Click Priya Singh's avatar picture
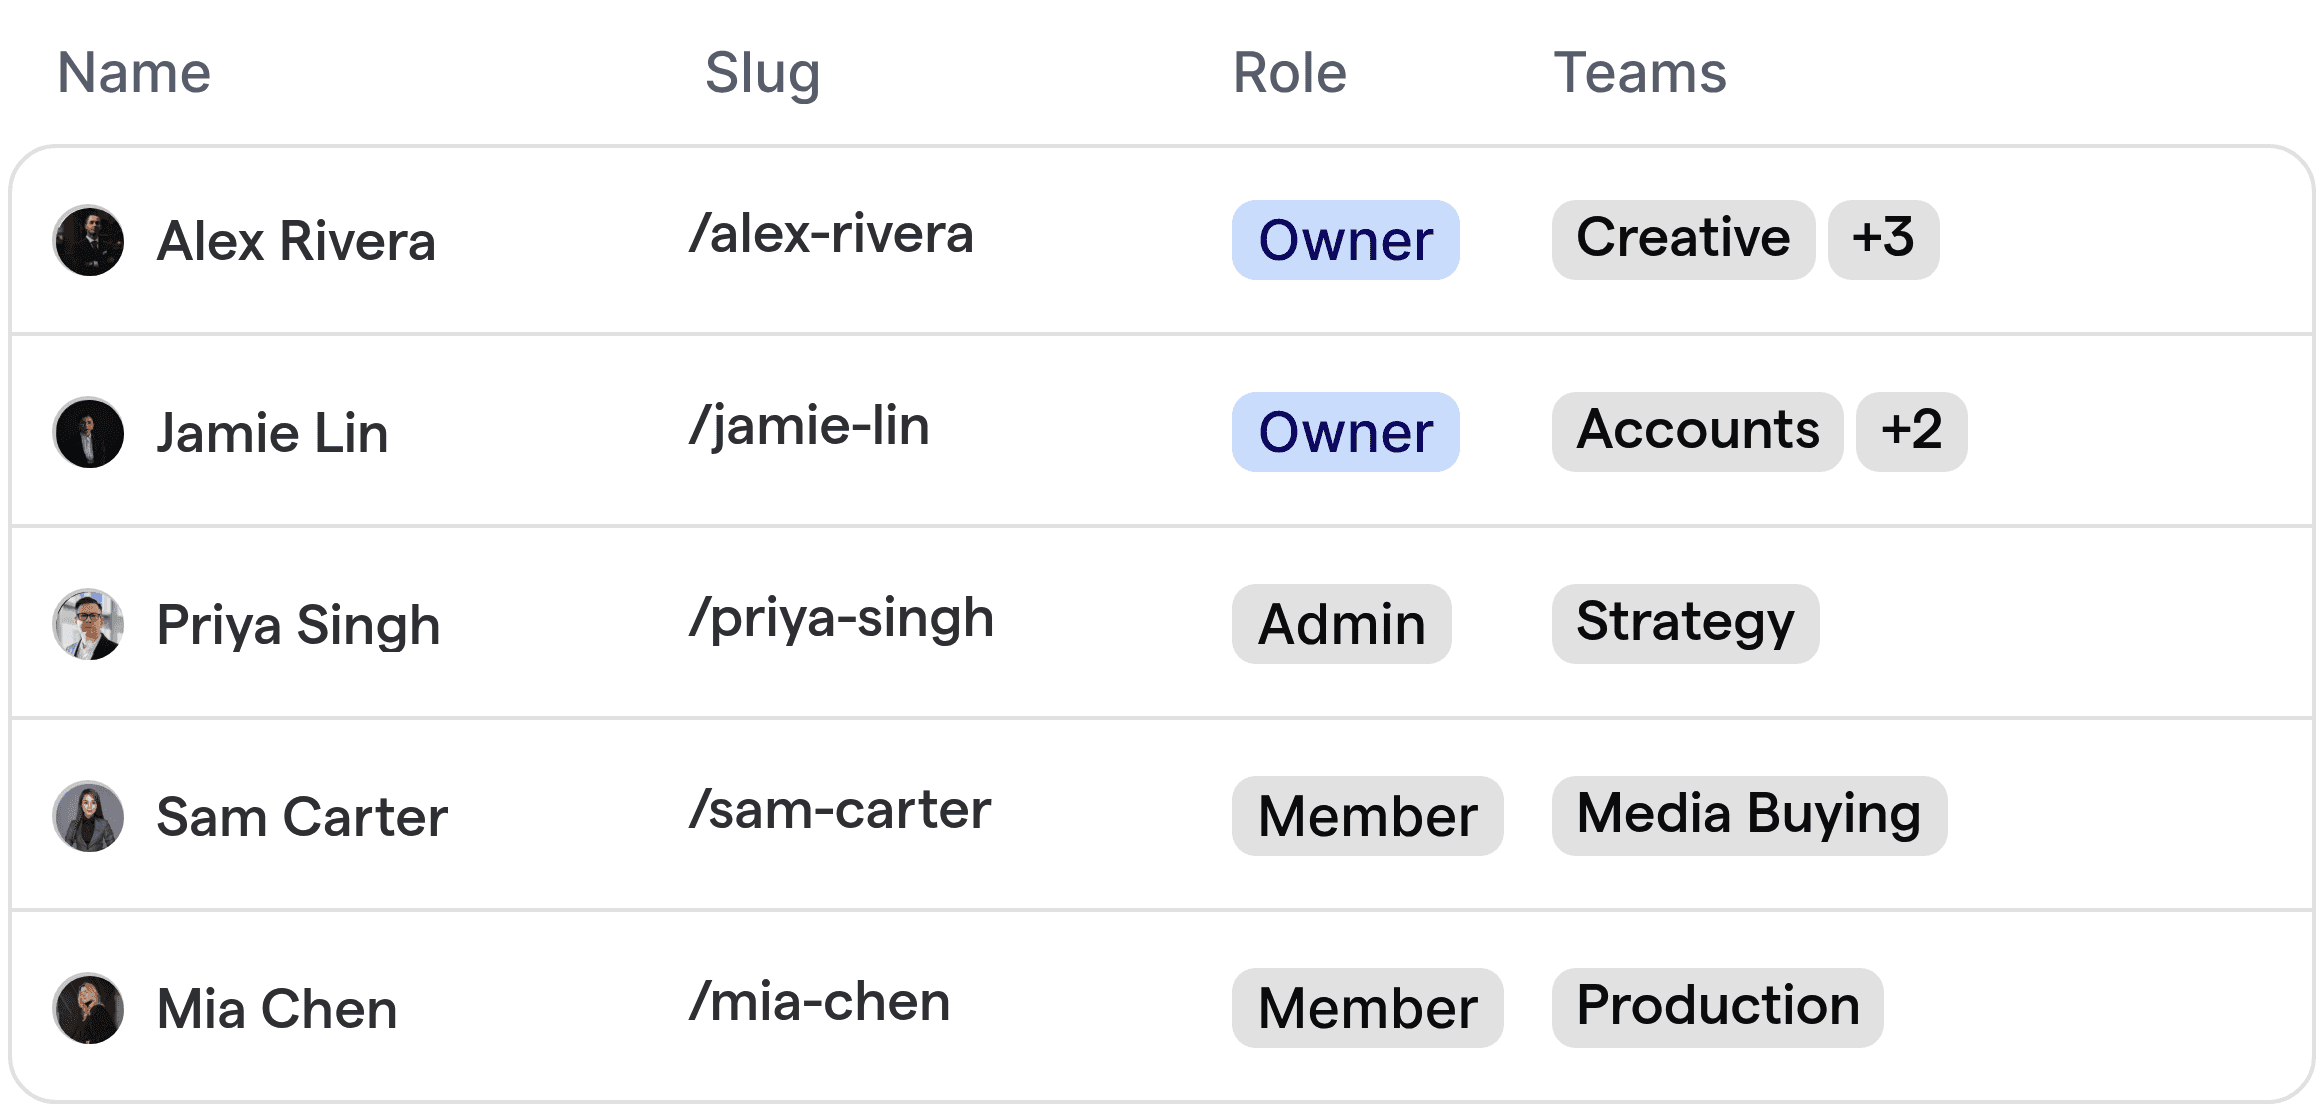 (89, 625)
